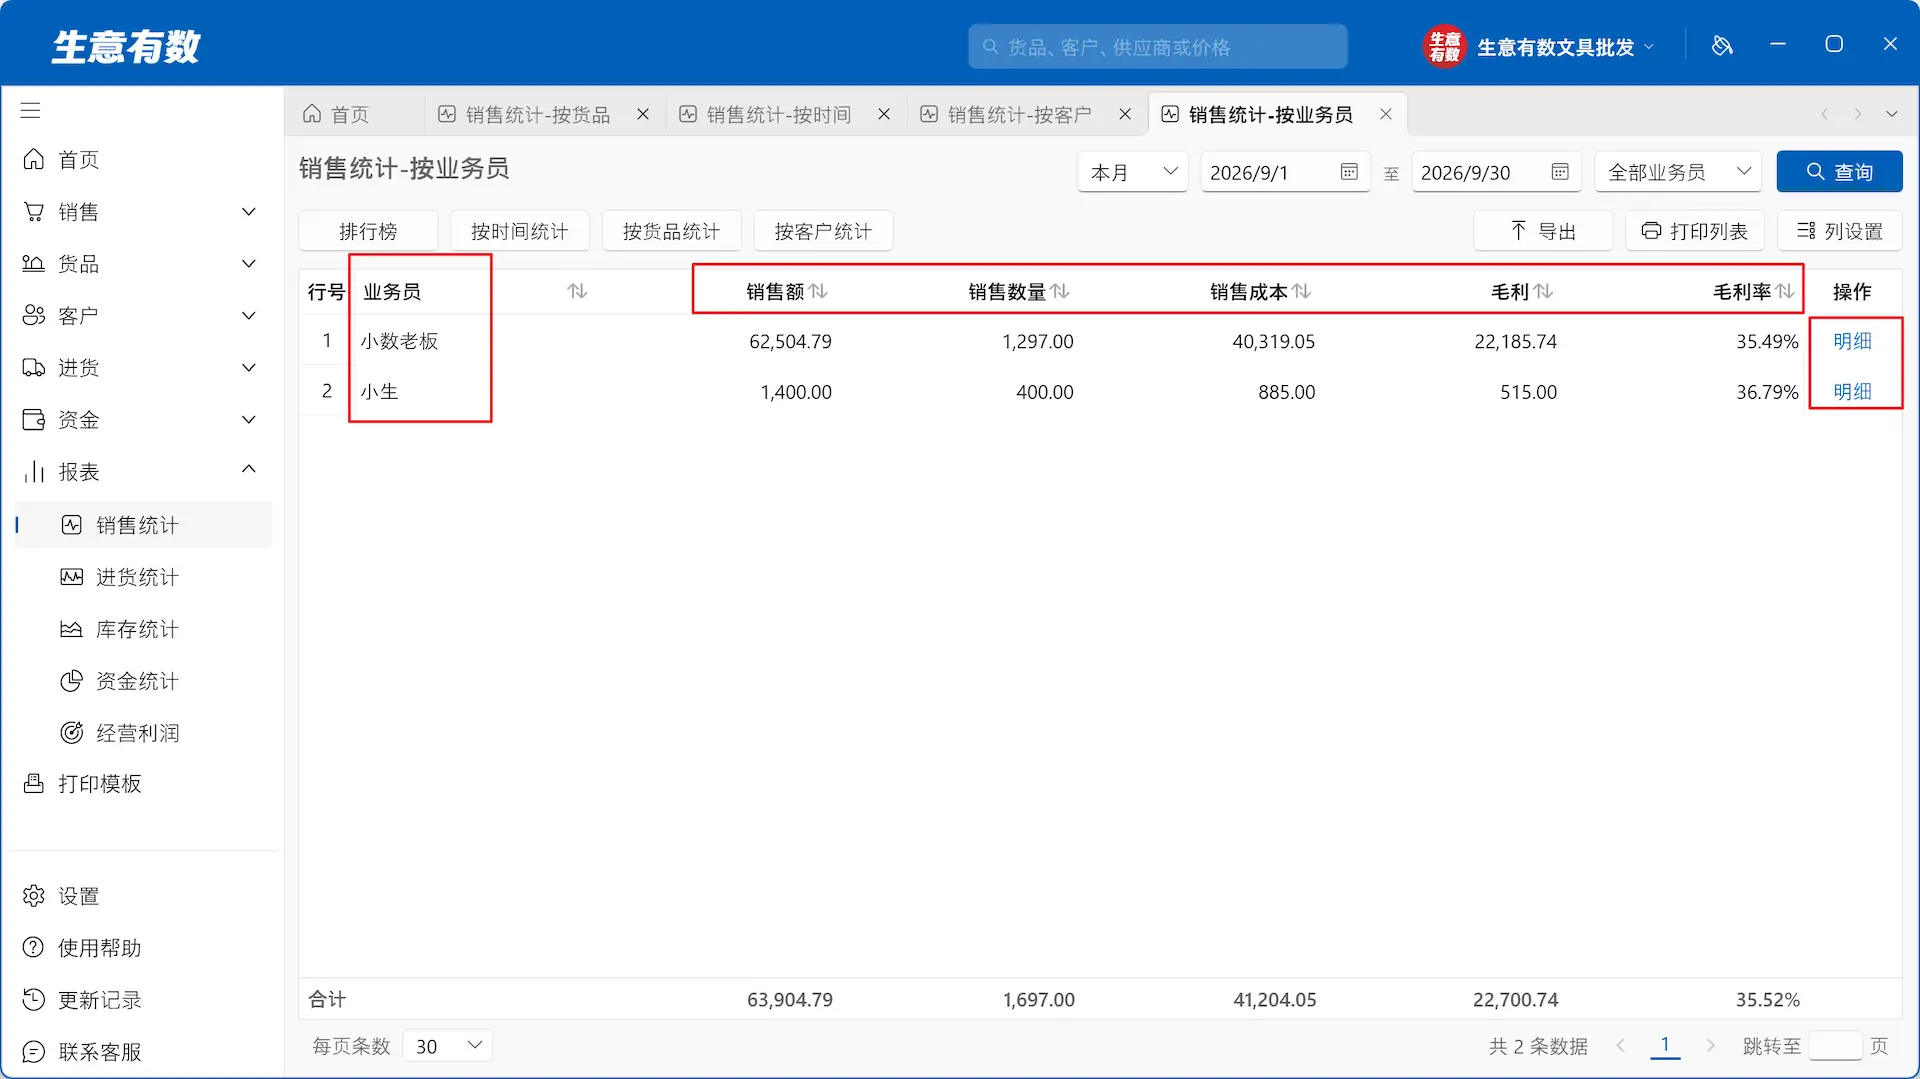Open 明细 link for 小数老板
The width and height of the screenshot is (1920, 1079).
pos(1852,341)
